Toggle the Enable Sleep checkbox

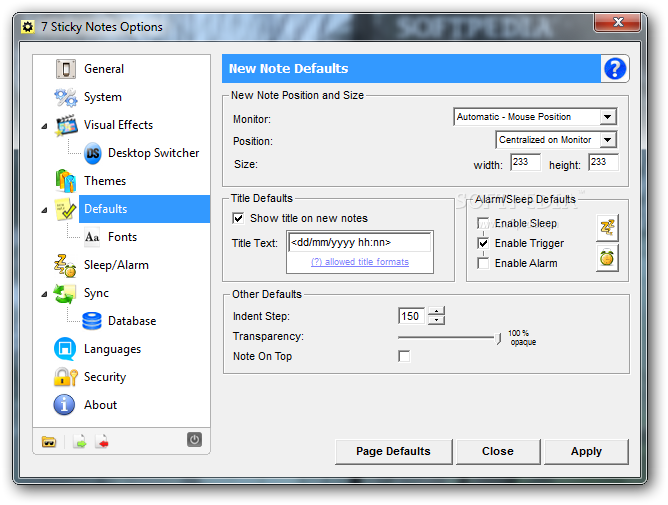pyautogui.click(x=483, y=223)
